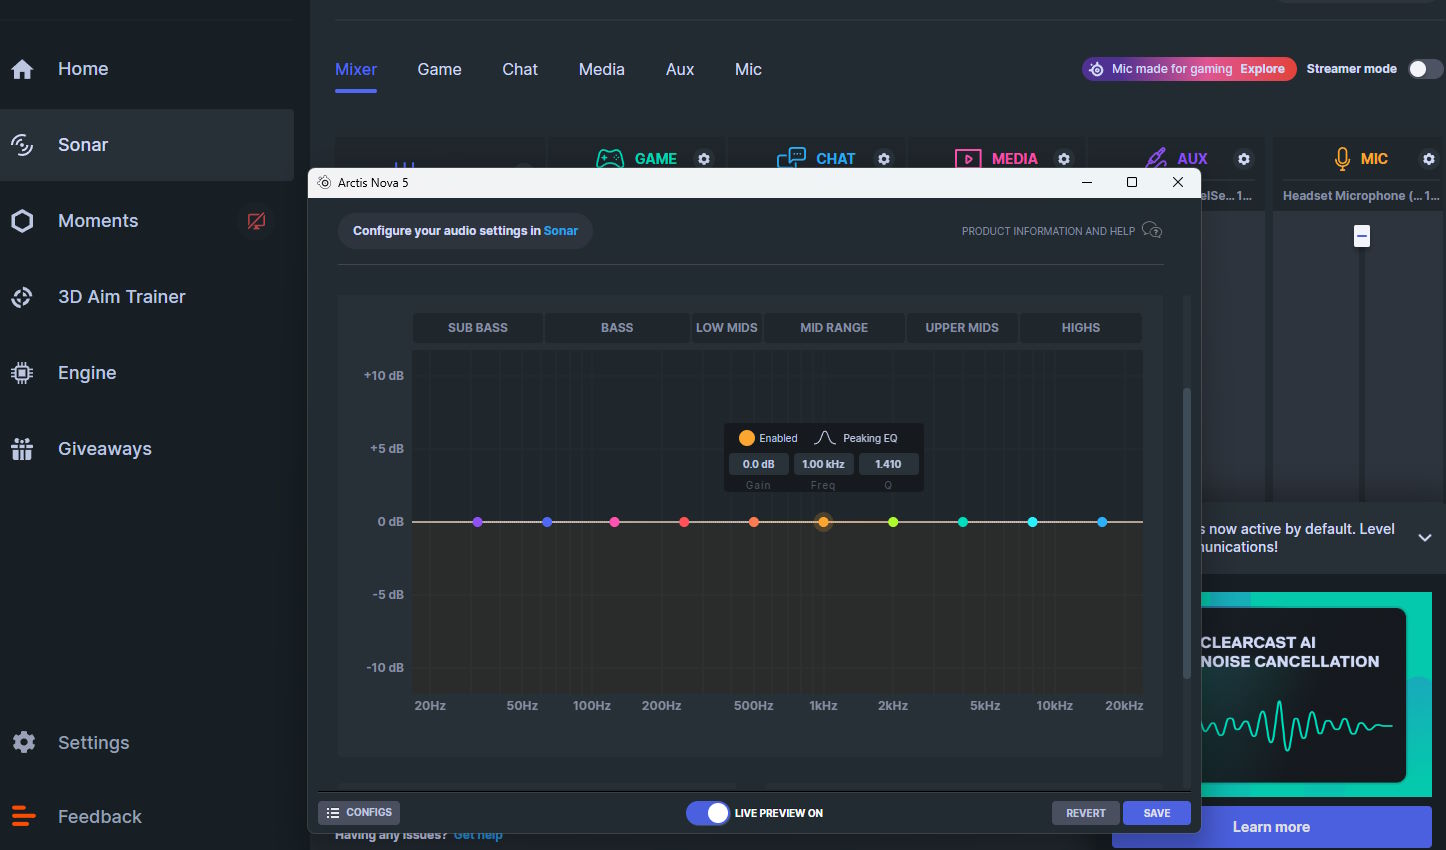The height and width of the screenshot is (850, 1446).
Task: Open the CONFIGS button
Action: [359, 813]
